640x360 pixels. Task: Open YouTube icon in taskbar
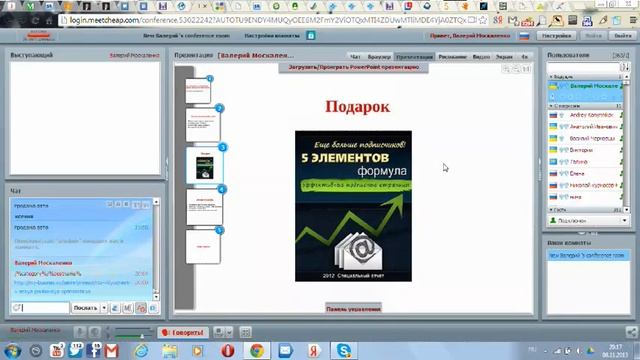click(x=56, y=351)
